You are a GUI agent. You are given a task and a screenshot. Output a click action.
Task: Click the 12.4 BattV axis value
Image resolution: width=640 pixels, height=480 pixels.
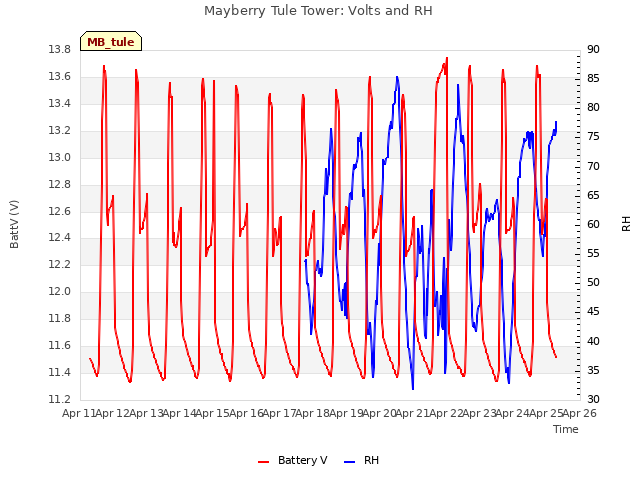tap(60, 238)
